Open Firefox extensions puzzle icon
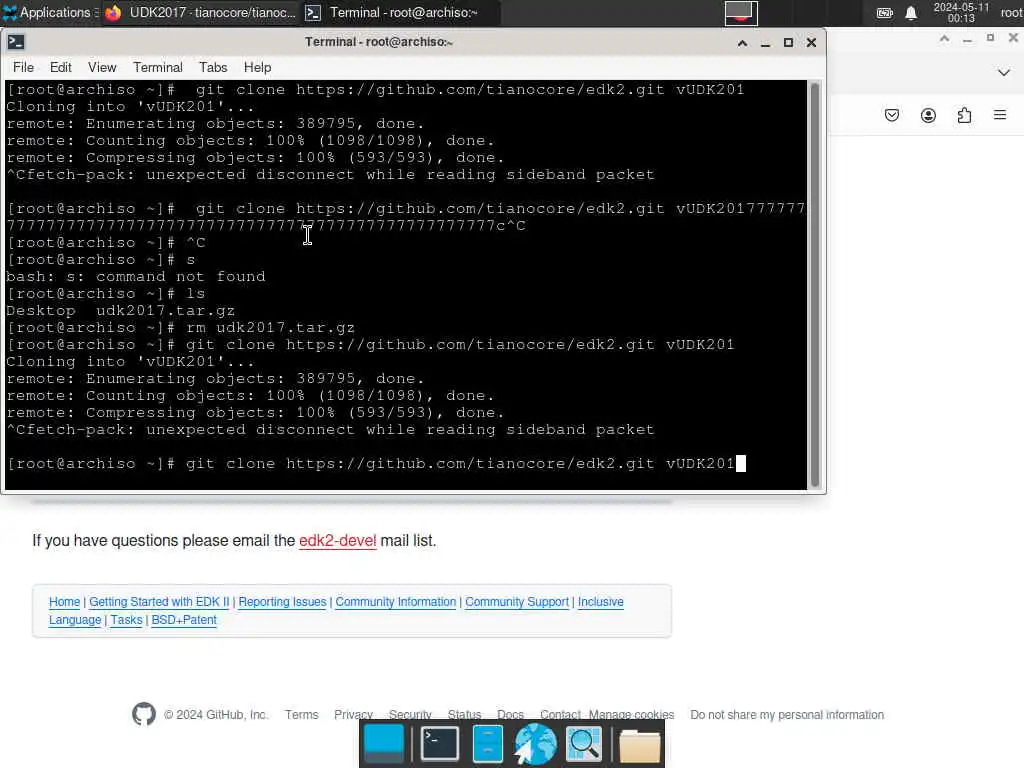 point(964,116)
